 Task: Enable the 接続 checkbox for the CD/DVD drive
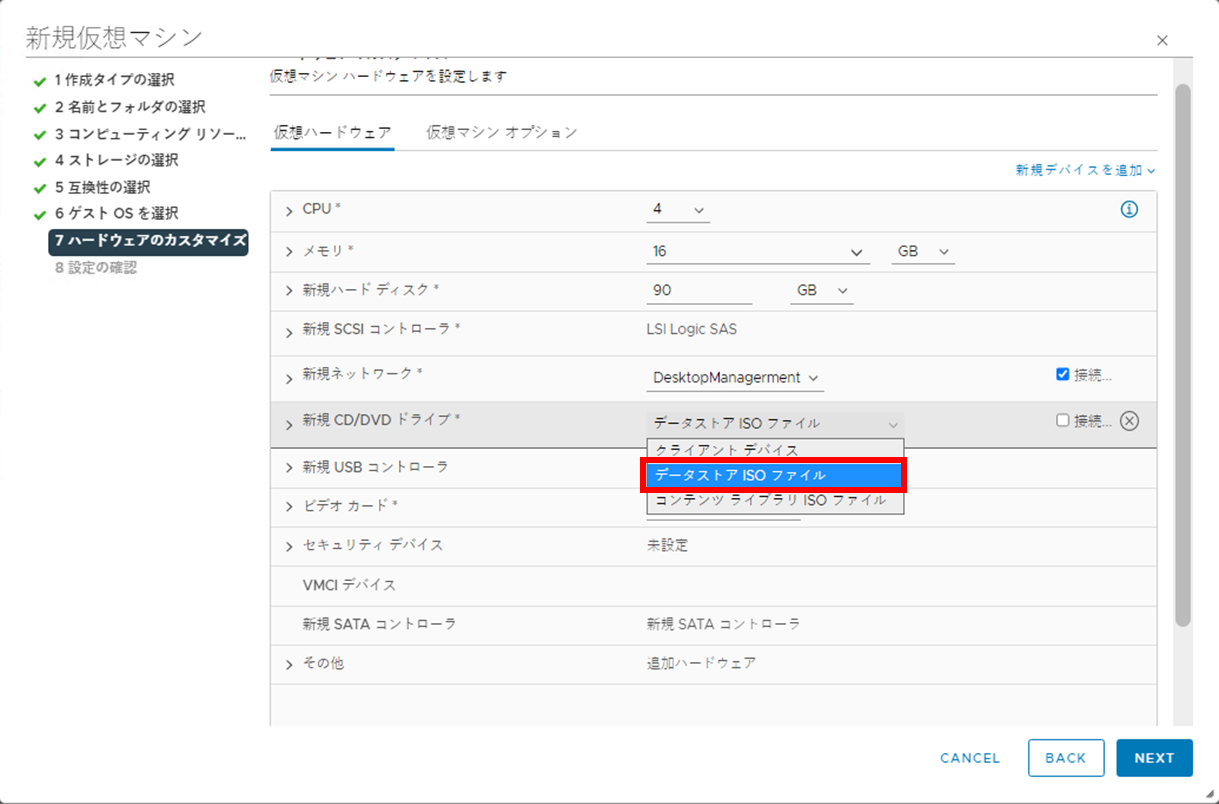(x=1063, y=419)
